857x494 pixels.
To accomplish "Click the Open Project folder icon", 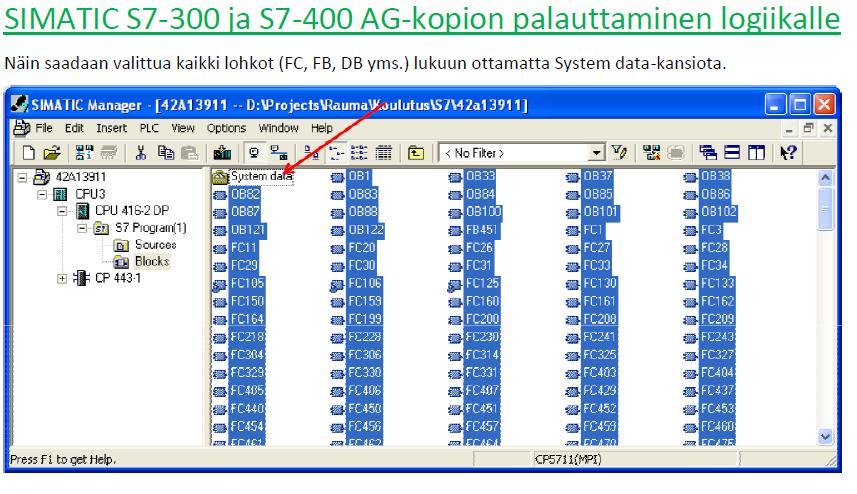I will (52, 153).
